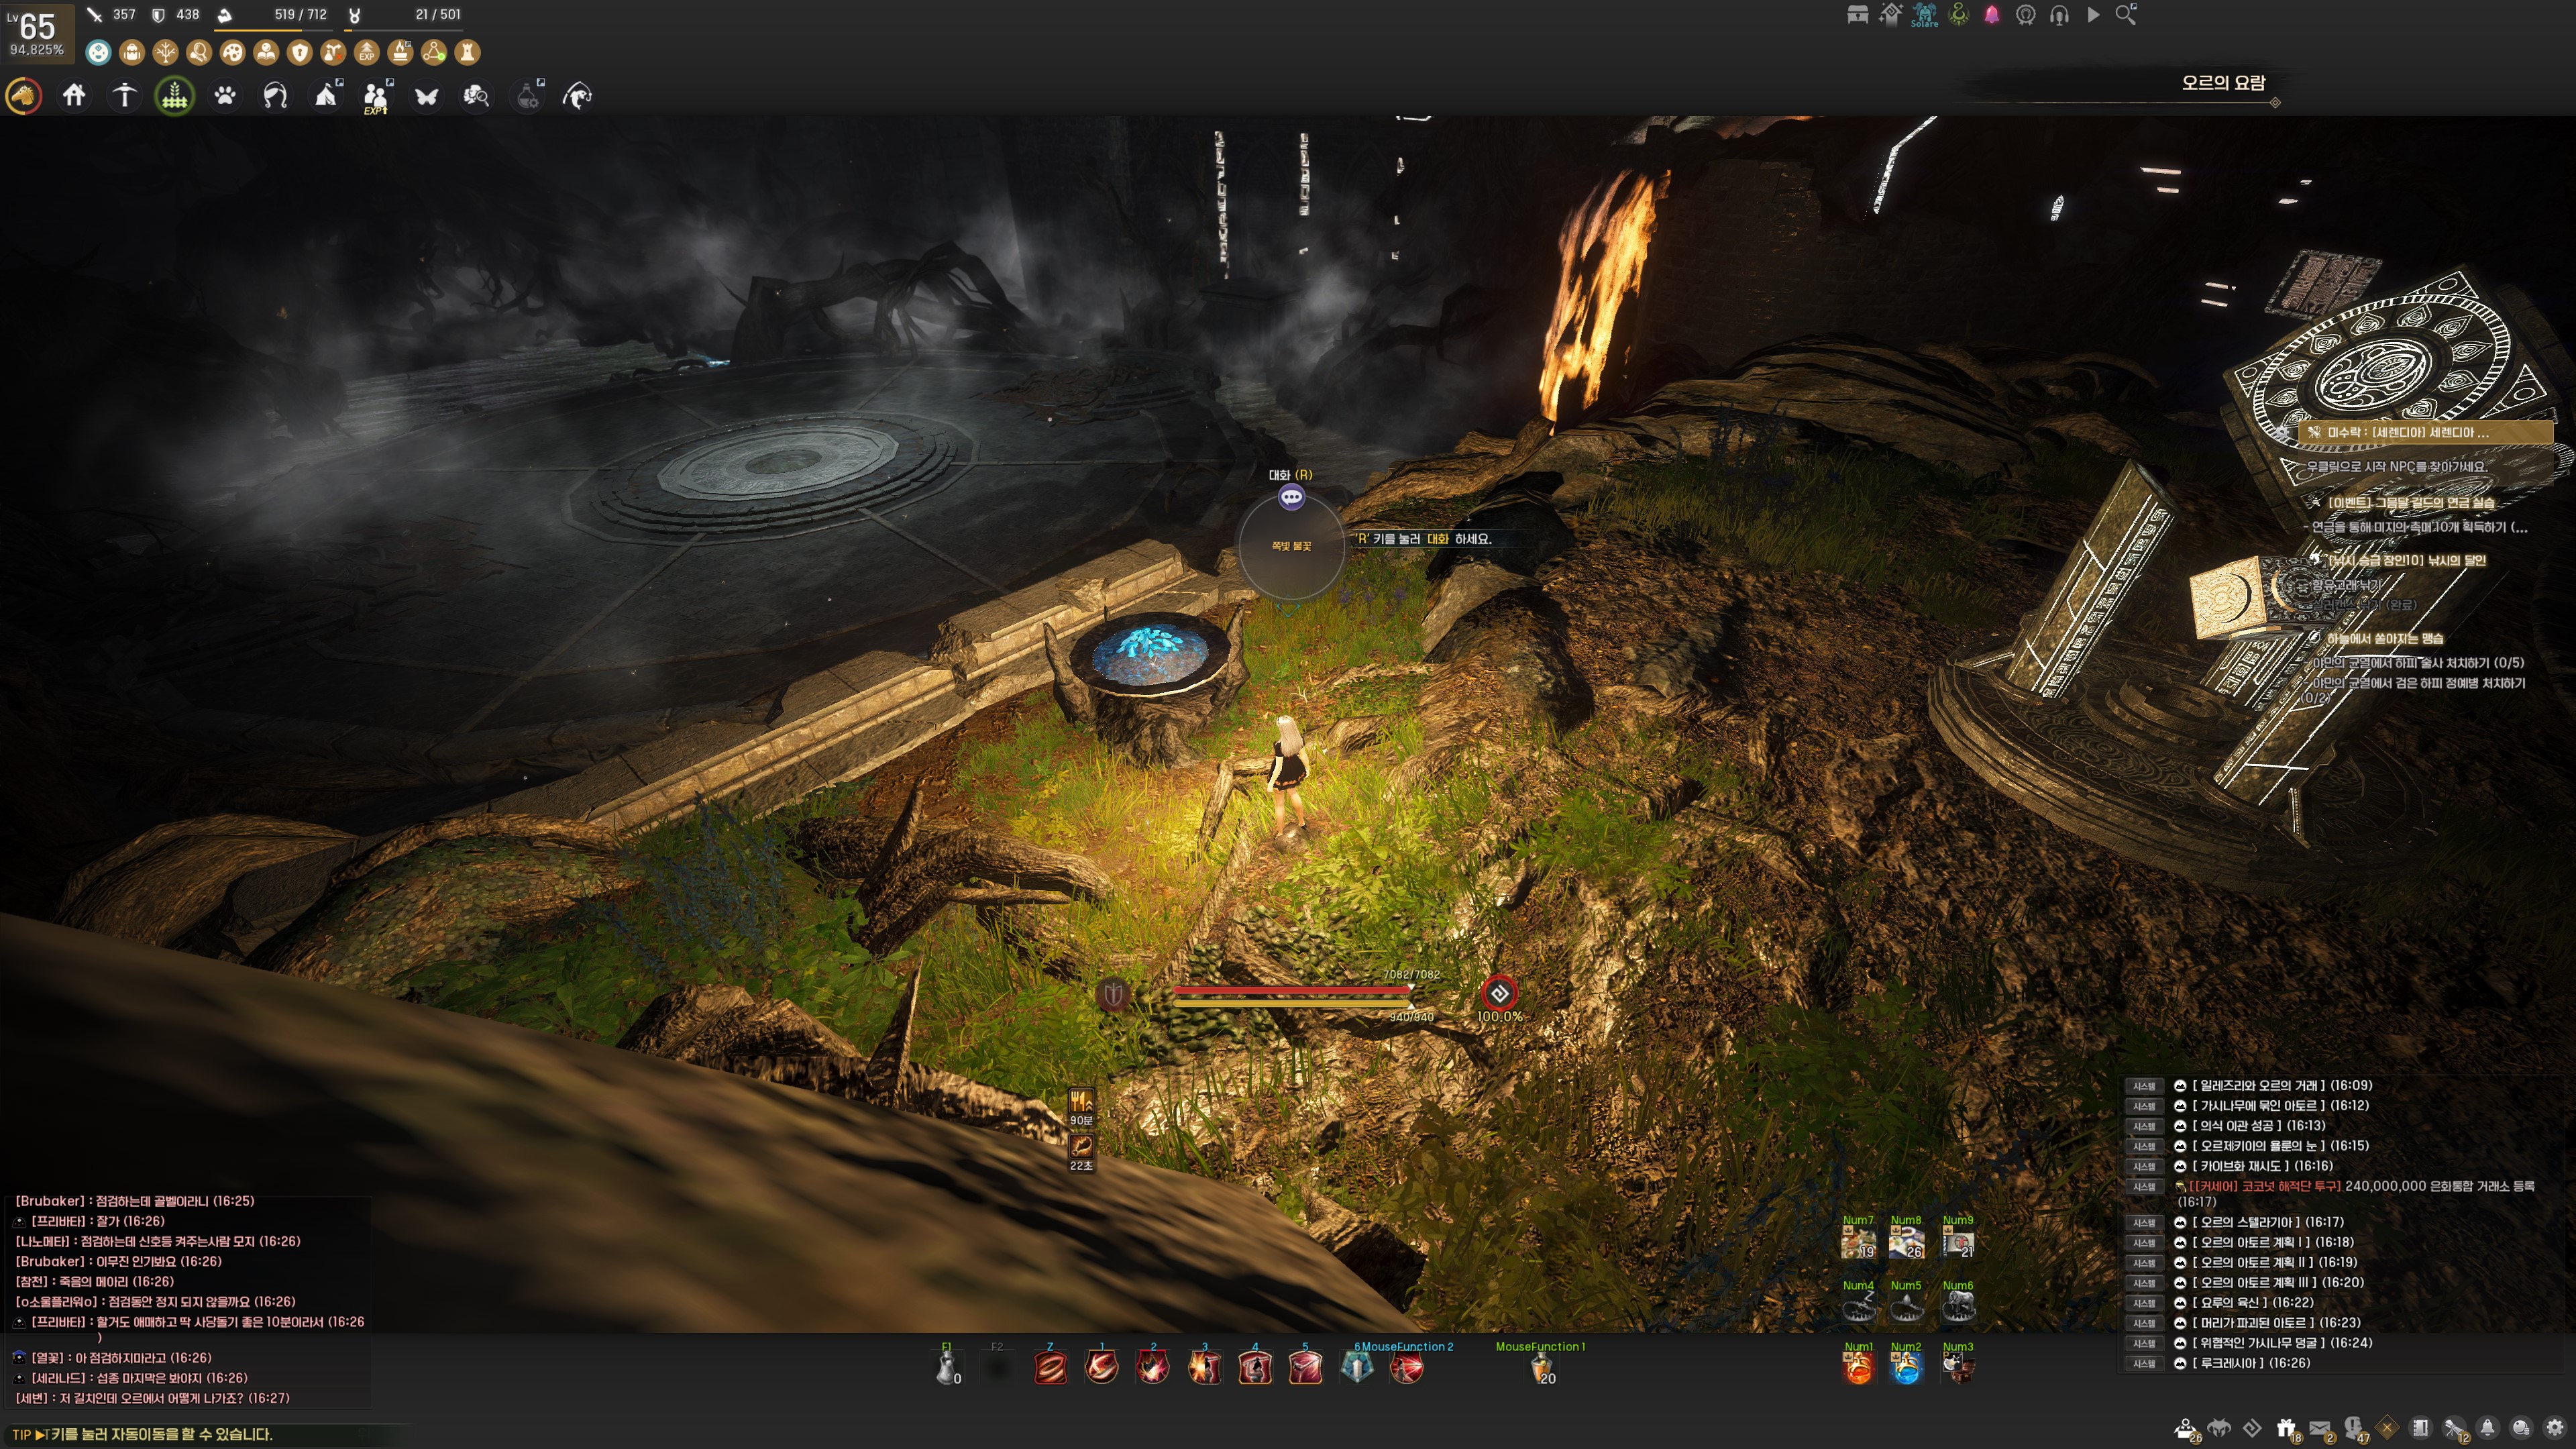Screen dimensions: 2576x1449
Task: Toggle the diamond X button
Action: [x=2387, y=1428]
